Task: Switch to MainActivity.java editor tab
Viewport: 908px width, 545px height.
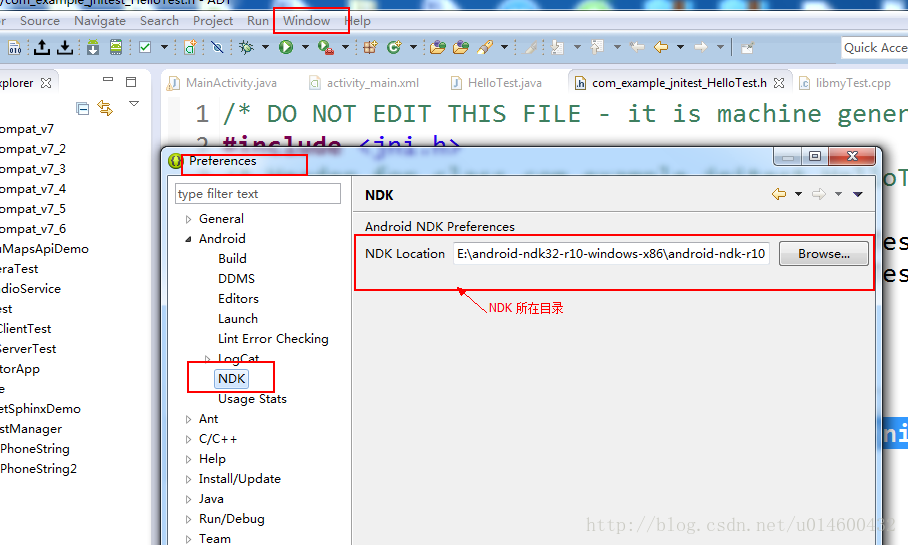Action: pos(222,83)
